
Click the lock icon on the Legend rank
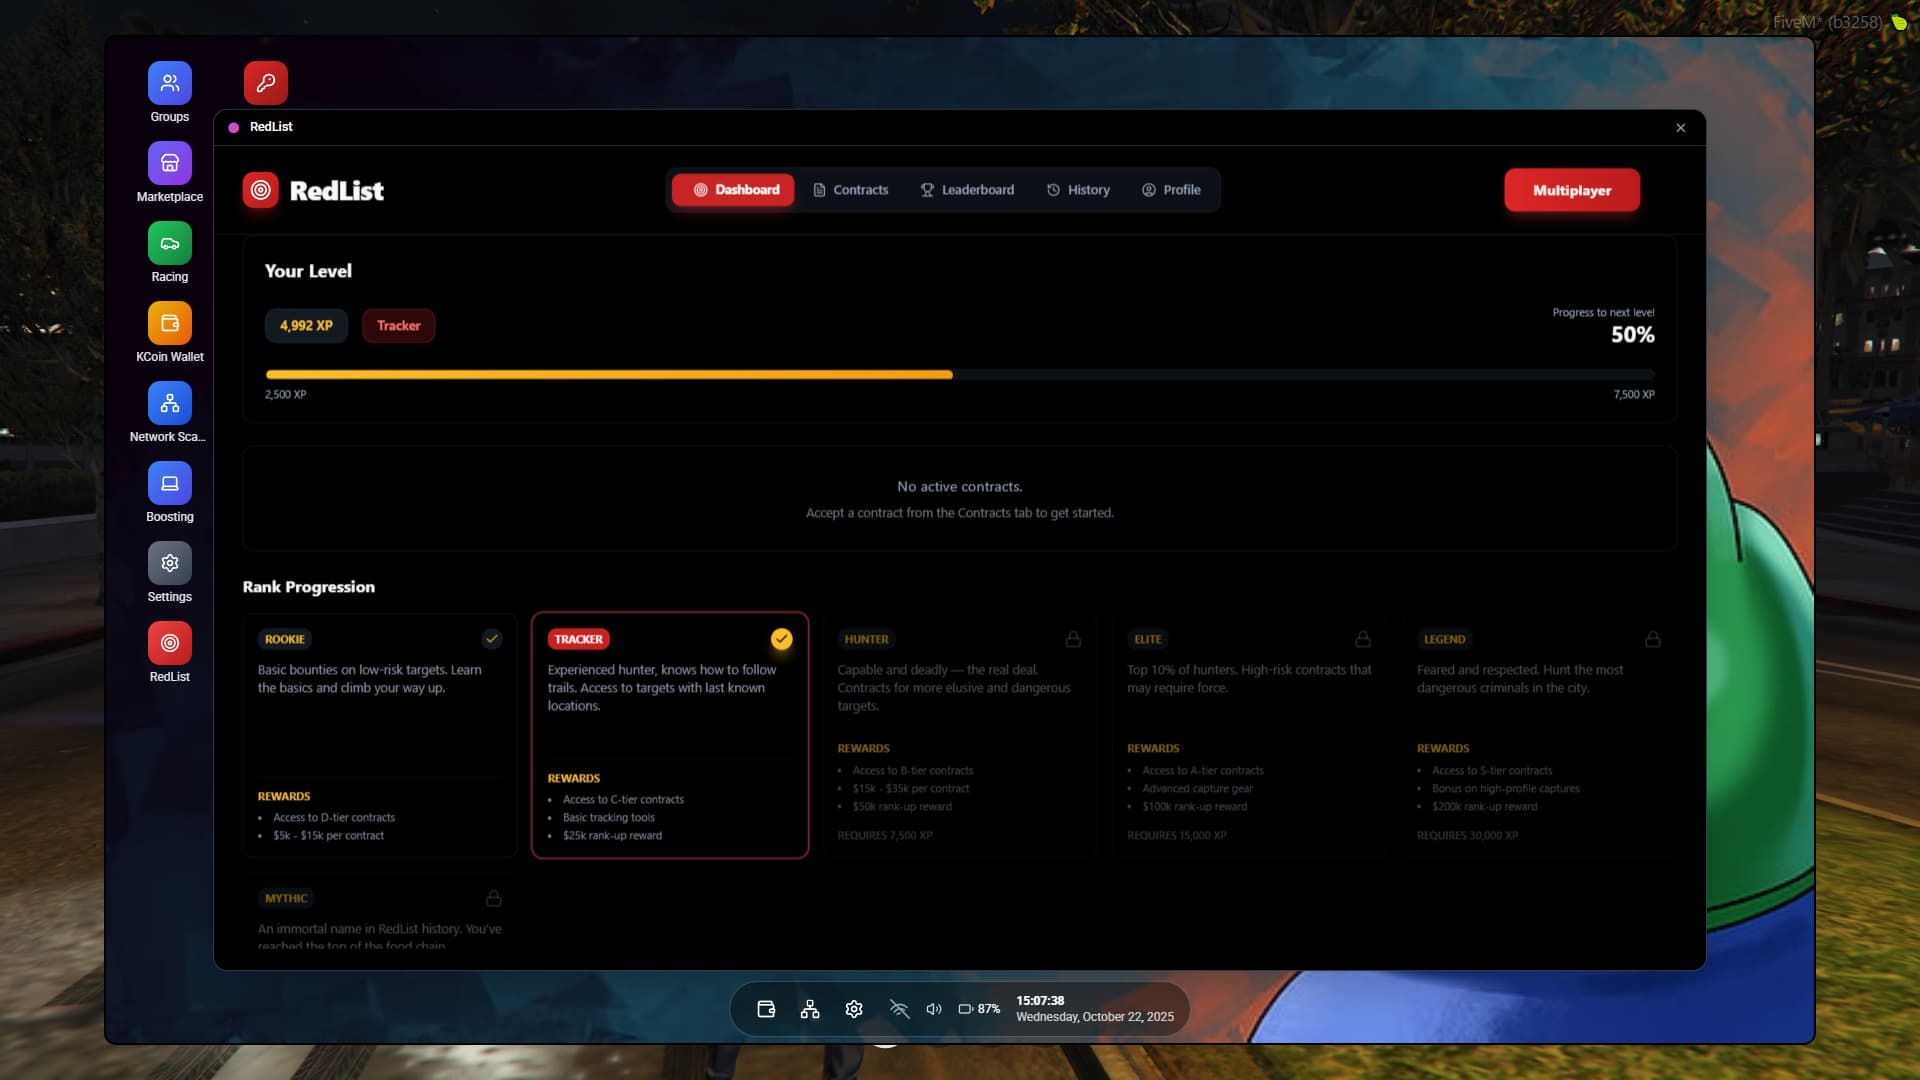[x=1652, y=638]
